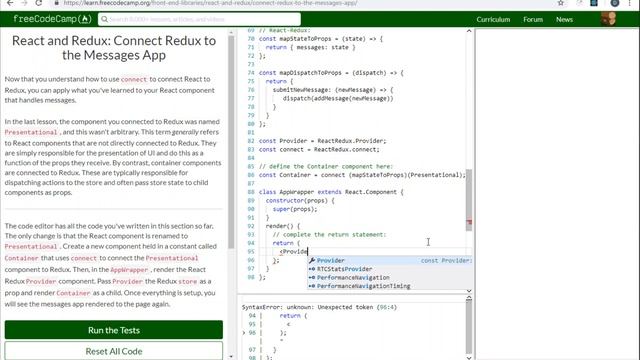Click line 88 class AppWrapper declaration
Viewport: 640px width, 360px height.
click(x=331, y=192)
